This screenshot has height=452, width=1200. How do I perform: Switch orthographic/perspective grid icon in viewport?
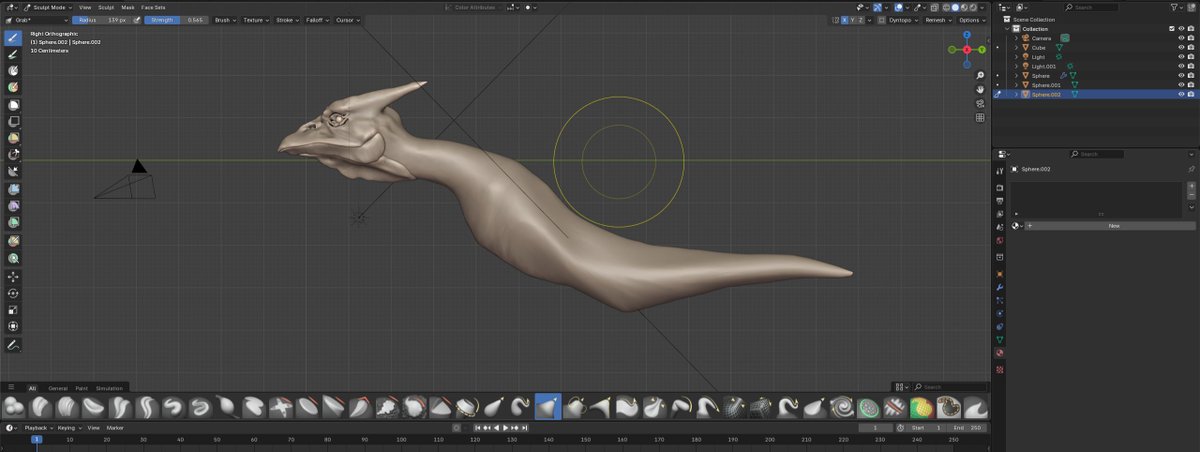point(980,117)
